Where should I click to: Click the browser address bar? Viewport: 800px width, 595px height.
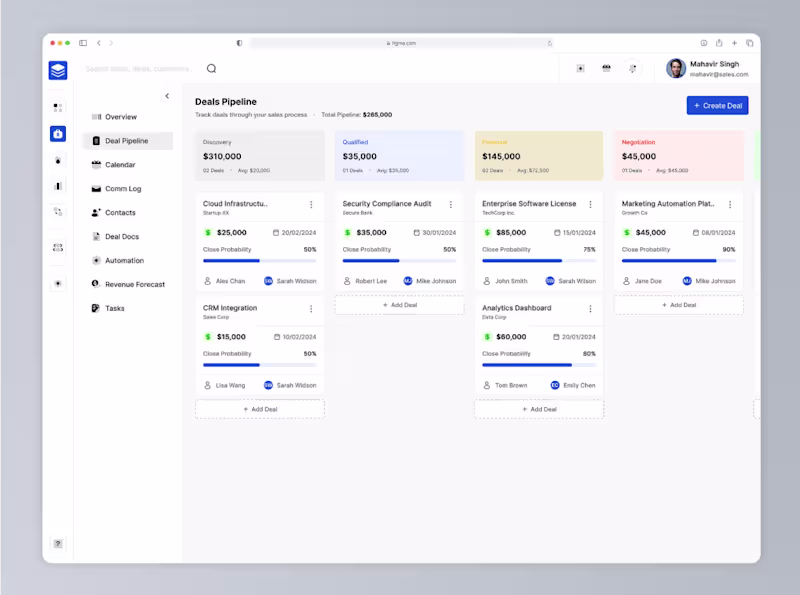tap(401, 43)
